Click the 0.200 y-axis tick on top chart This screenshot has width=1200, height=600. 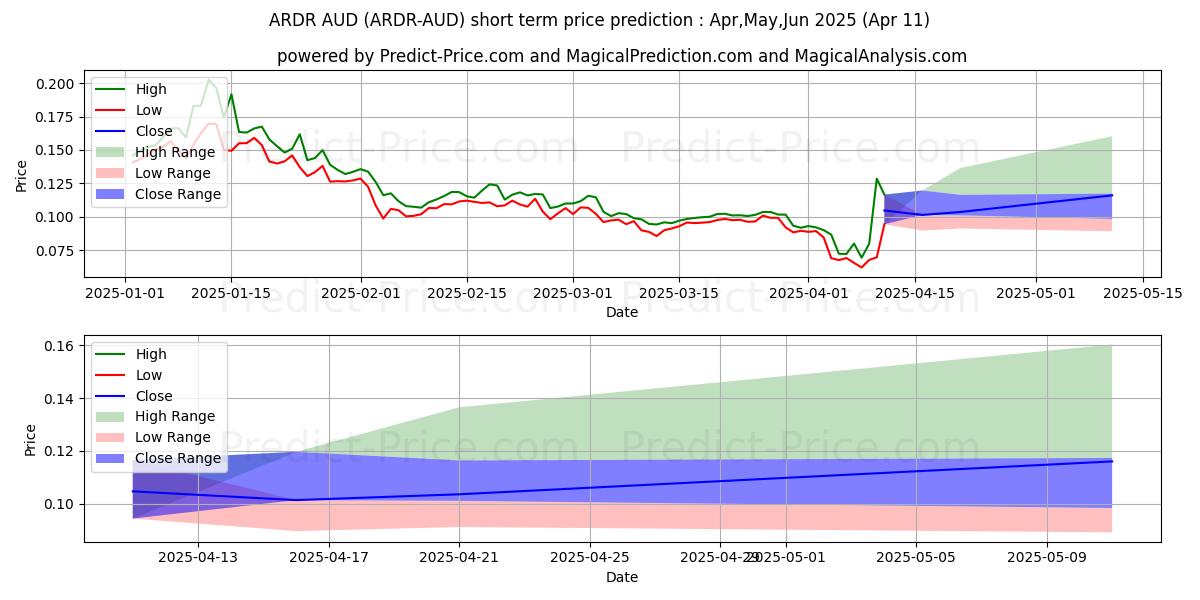pos(55,83)
